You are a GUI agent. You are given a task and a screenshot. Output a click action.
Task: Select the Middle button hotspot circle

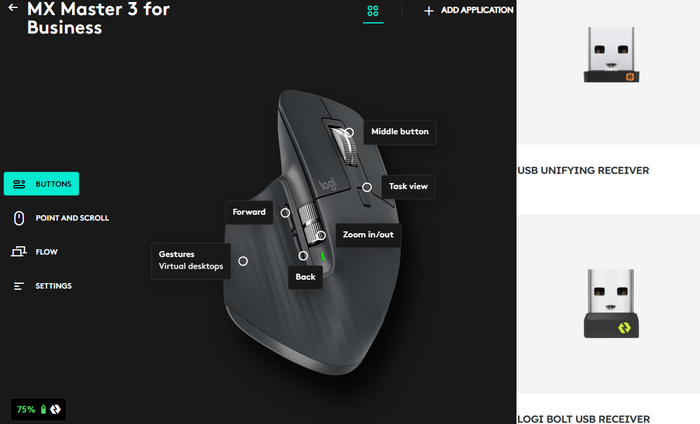click(349, 133)
